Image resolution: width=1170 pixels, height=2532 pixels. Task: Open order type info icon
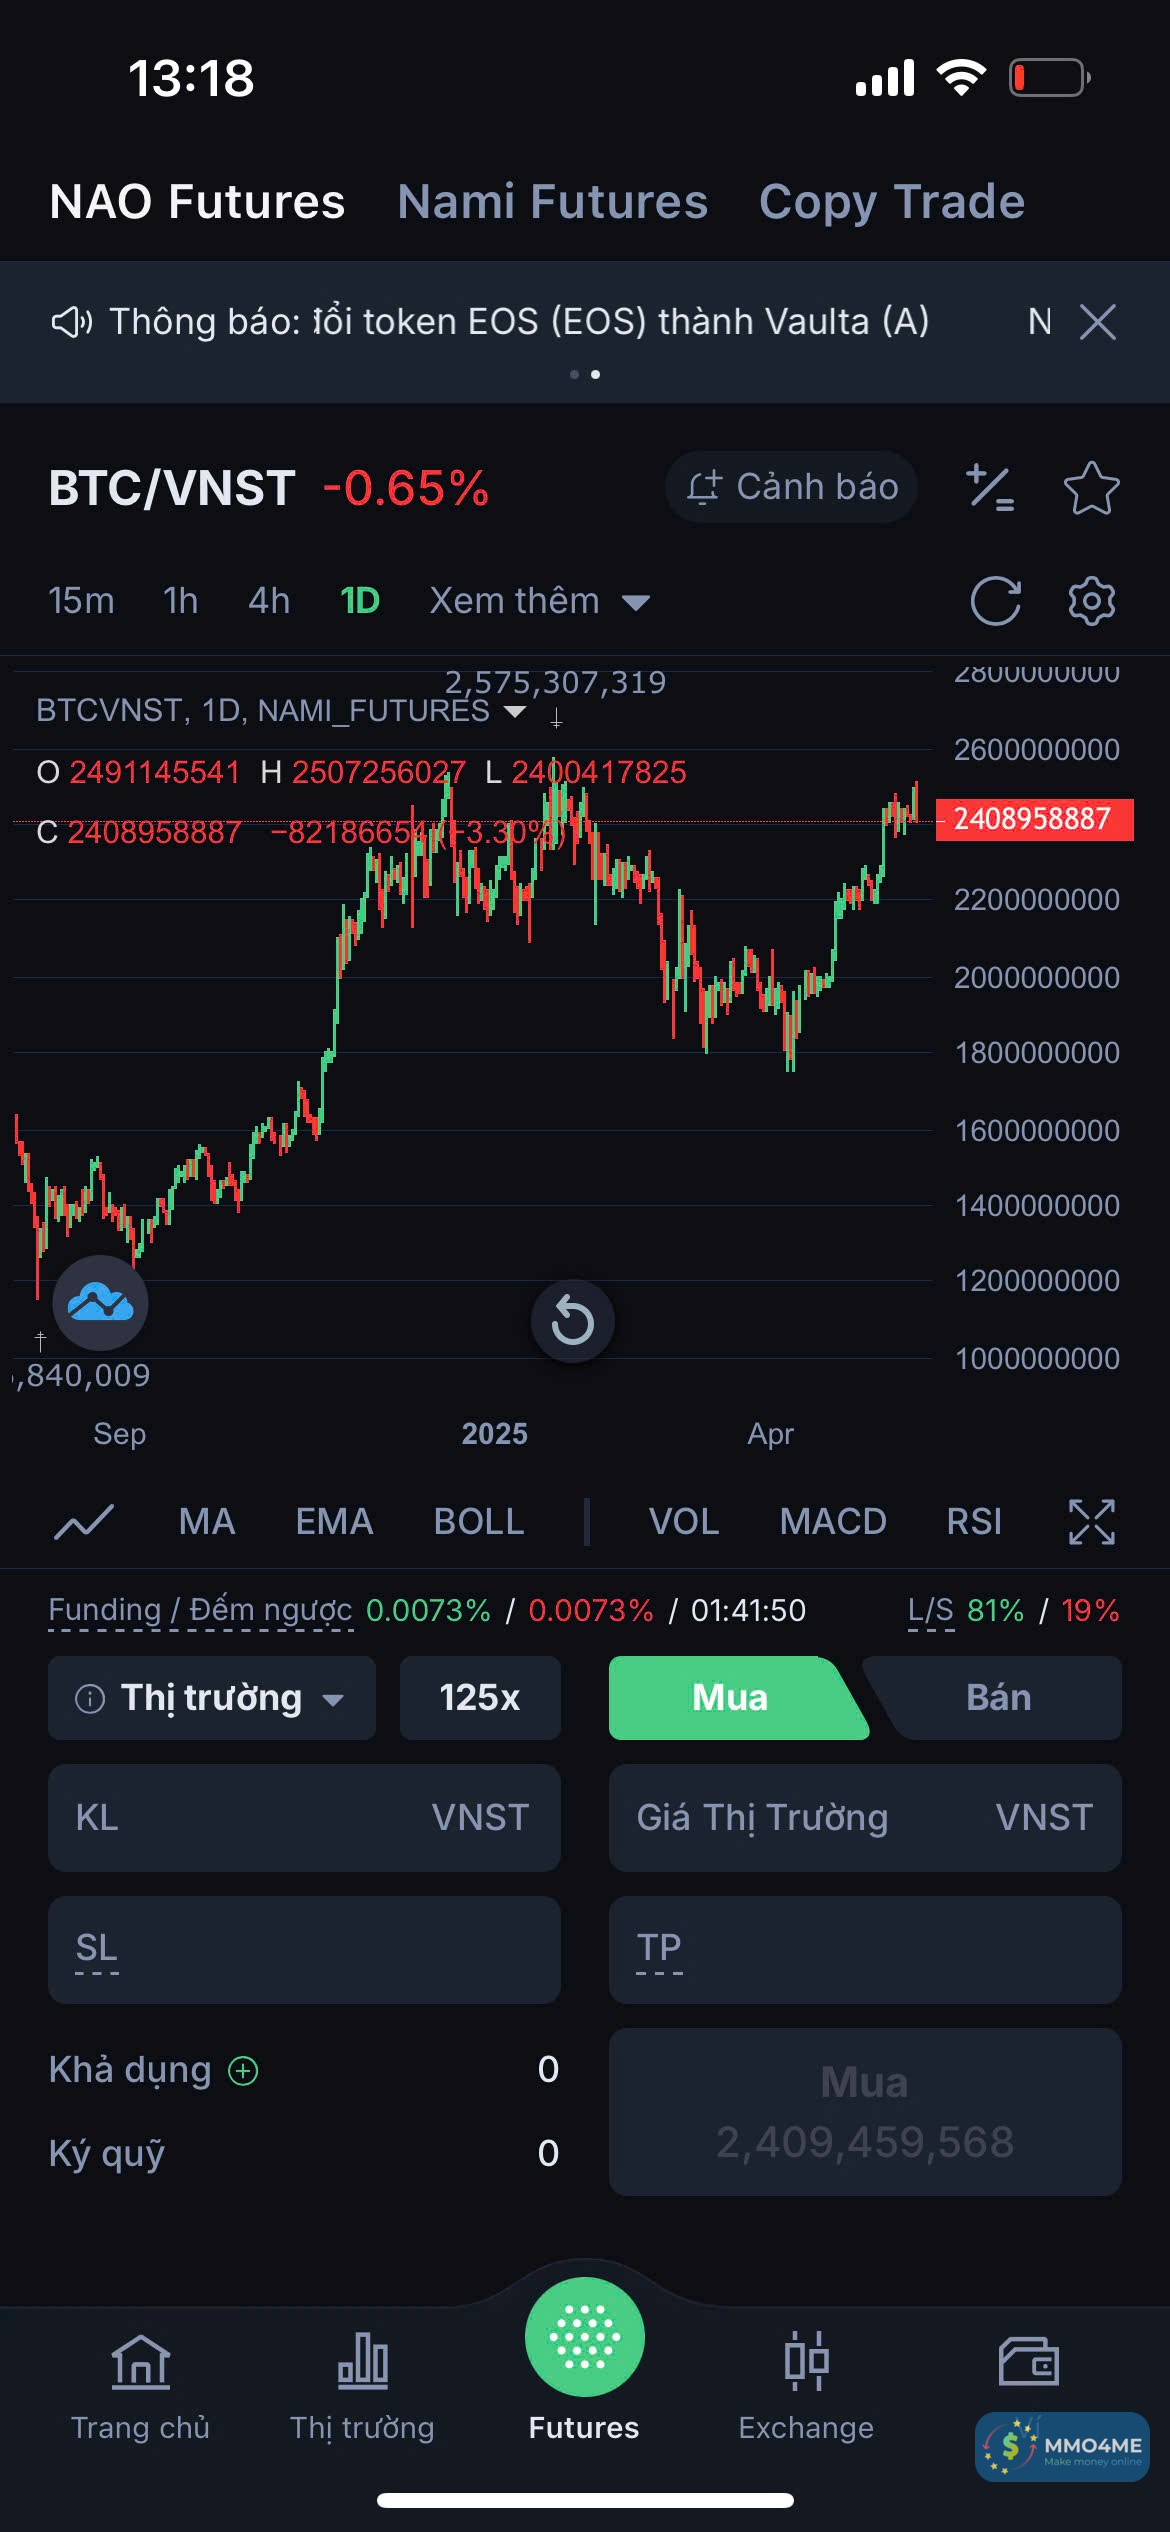tap(90, 1698)
